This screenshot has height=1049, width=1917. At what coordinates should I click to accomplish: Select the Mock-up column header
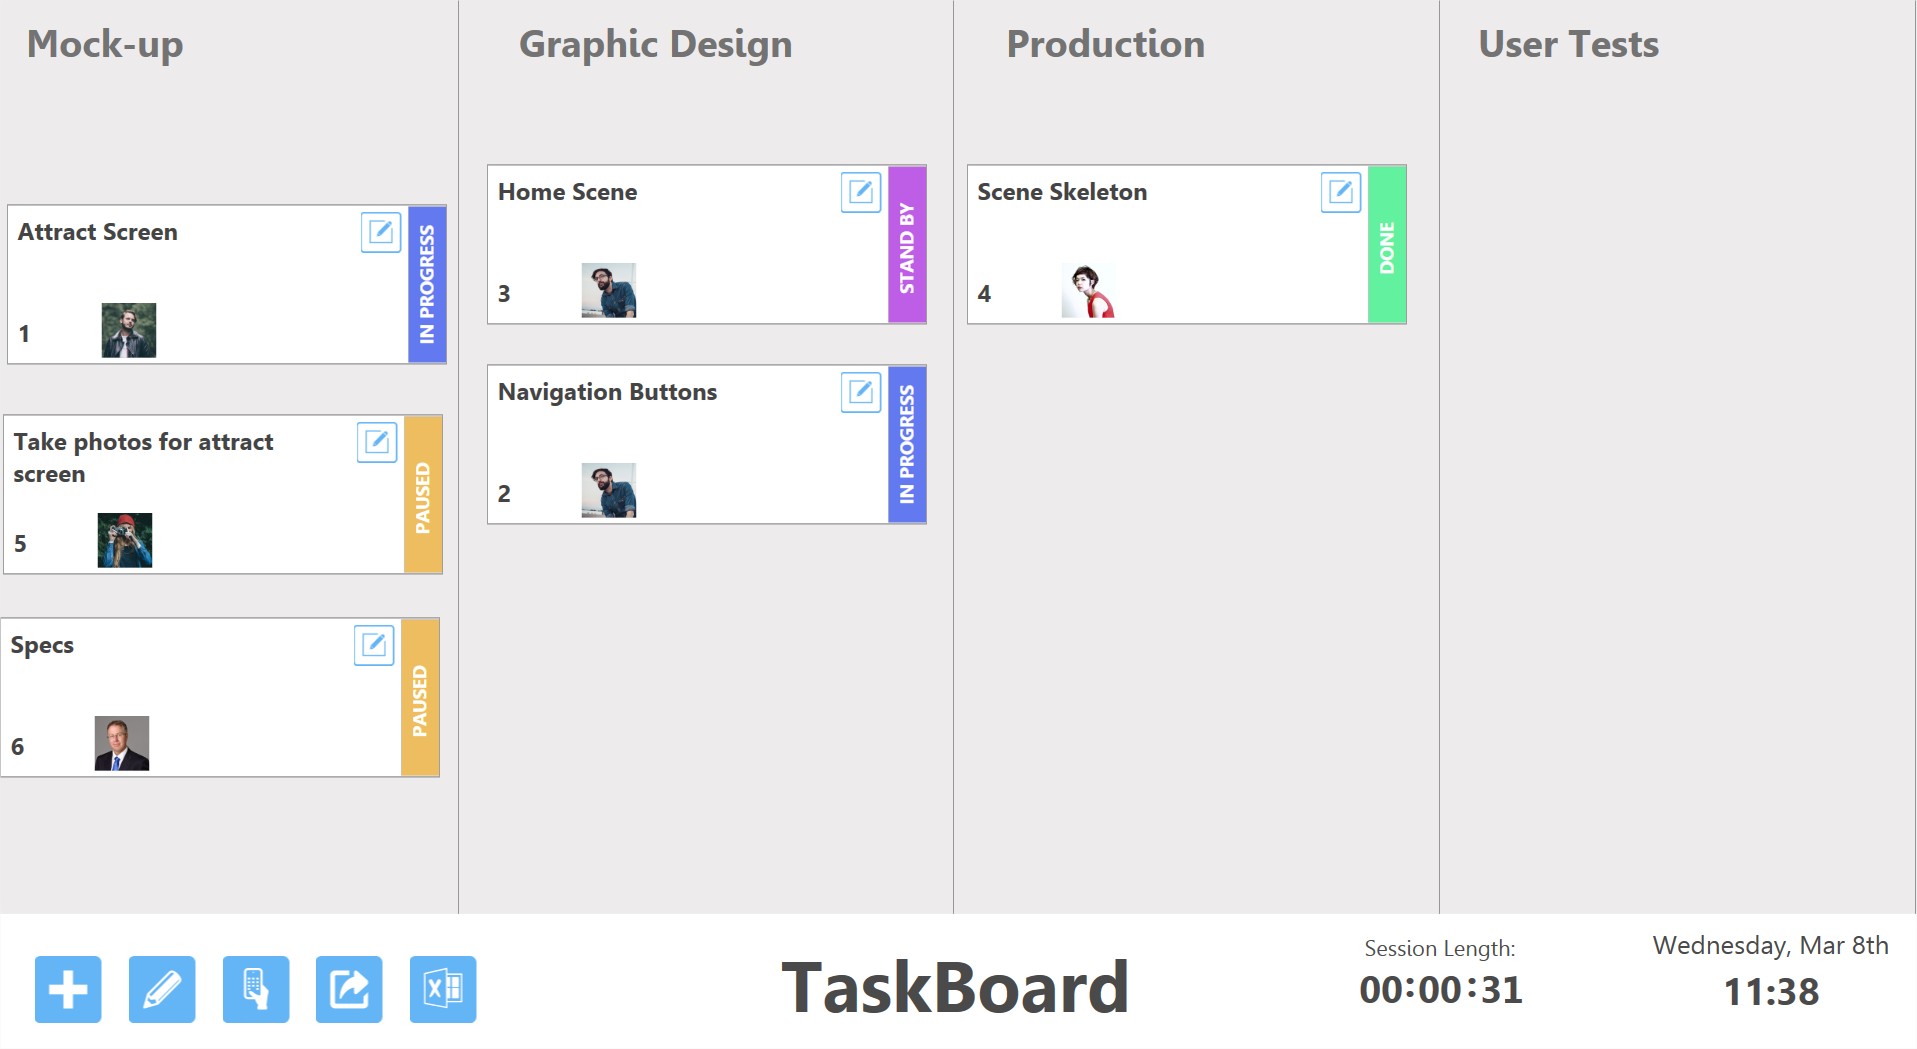[104, 44]
